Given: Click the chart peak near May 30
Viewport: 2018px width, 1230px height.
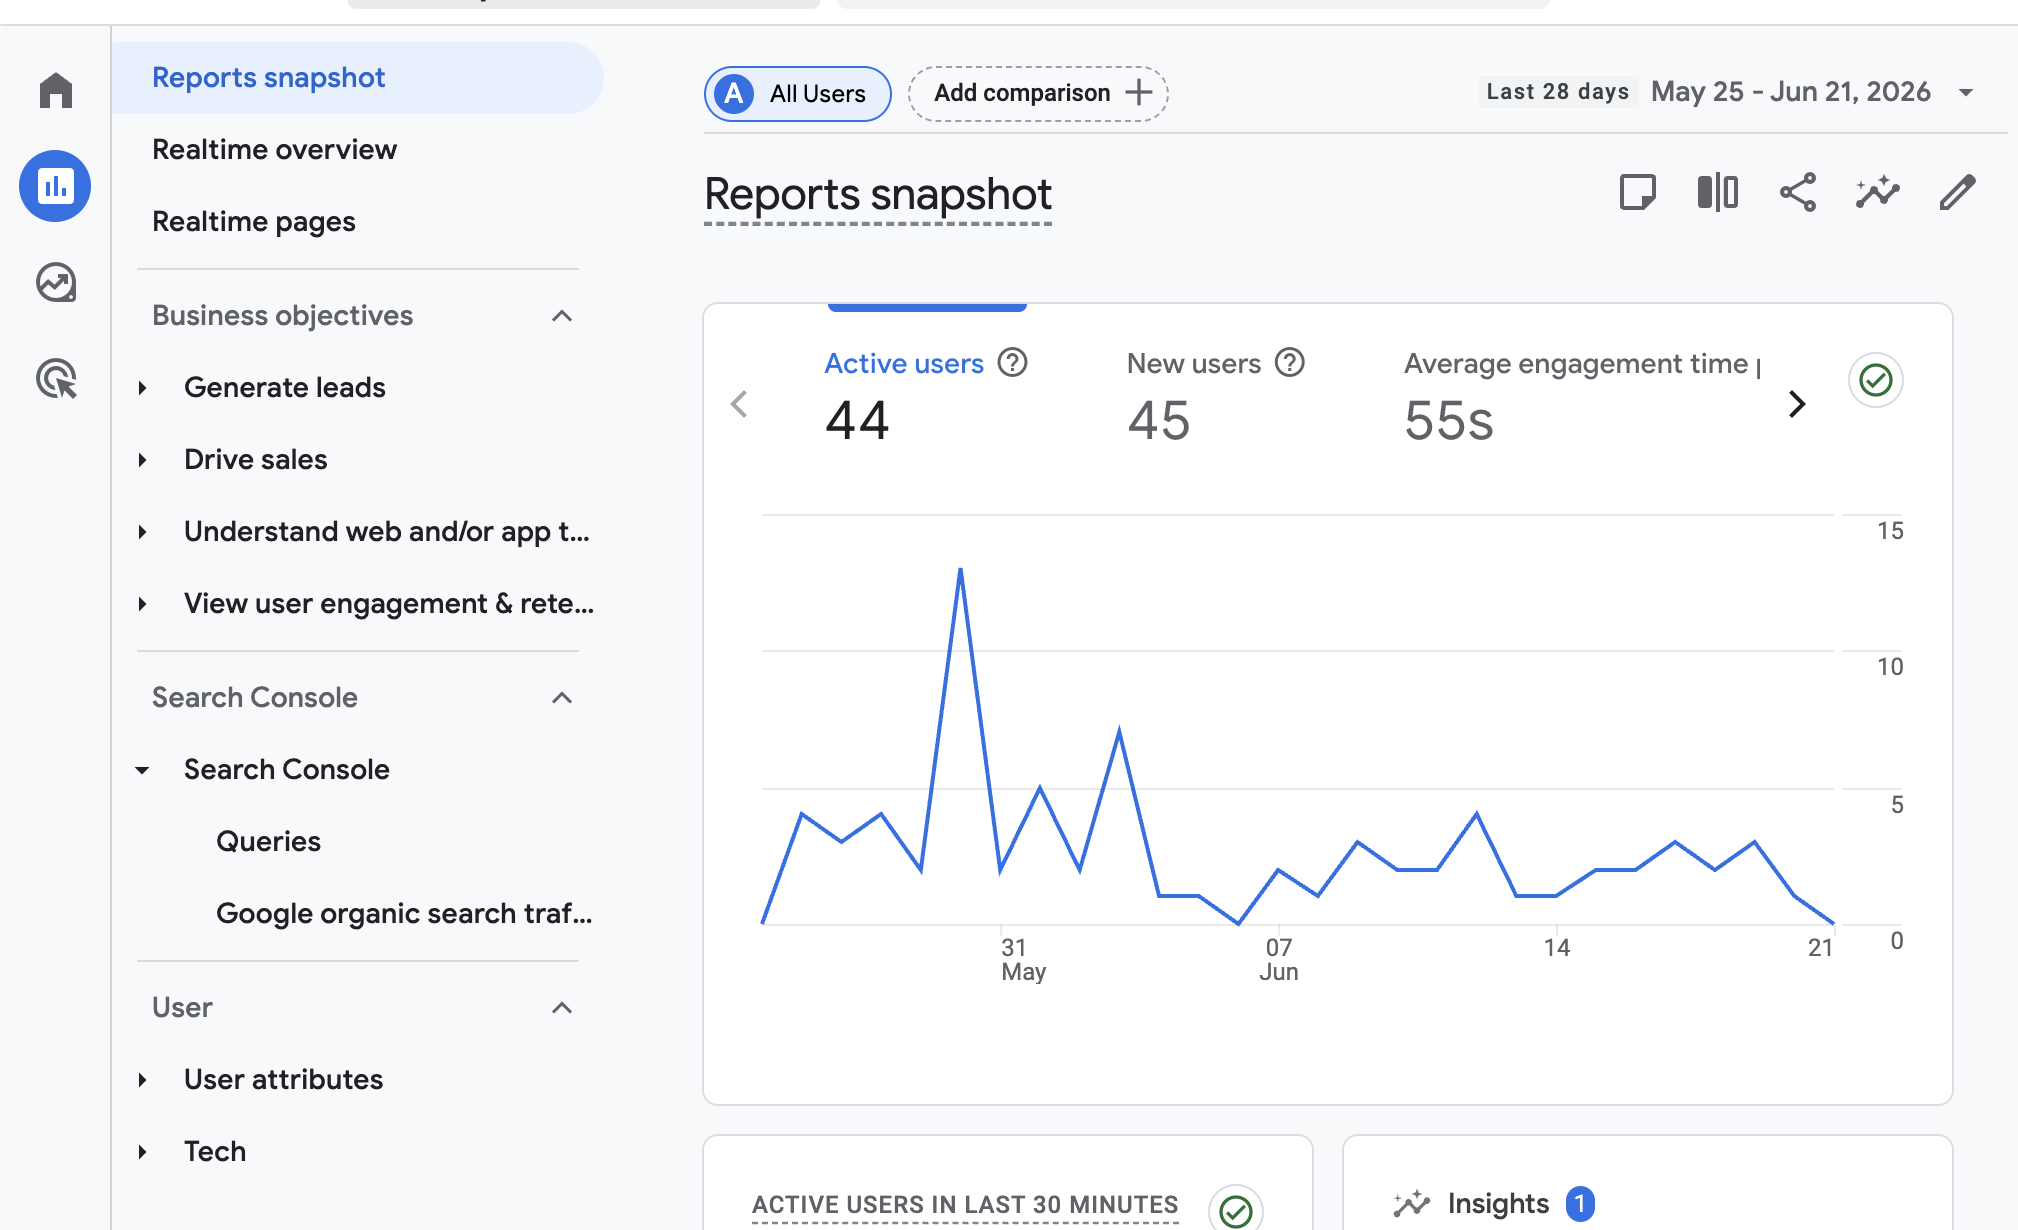Looking at the screenshot, I should 960,570.
